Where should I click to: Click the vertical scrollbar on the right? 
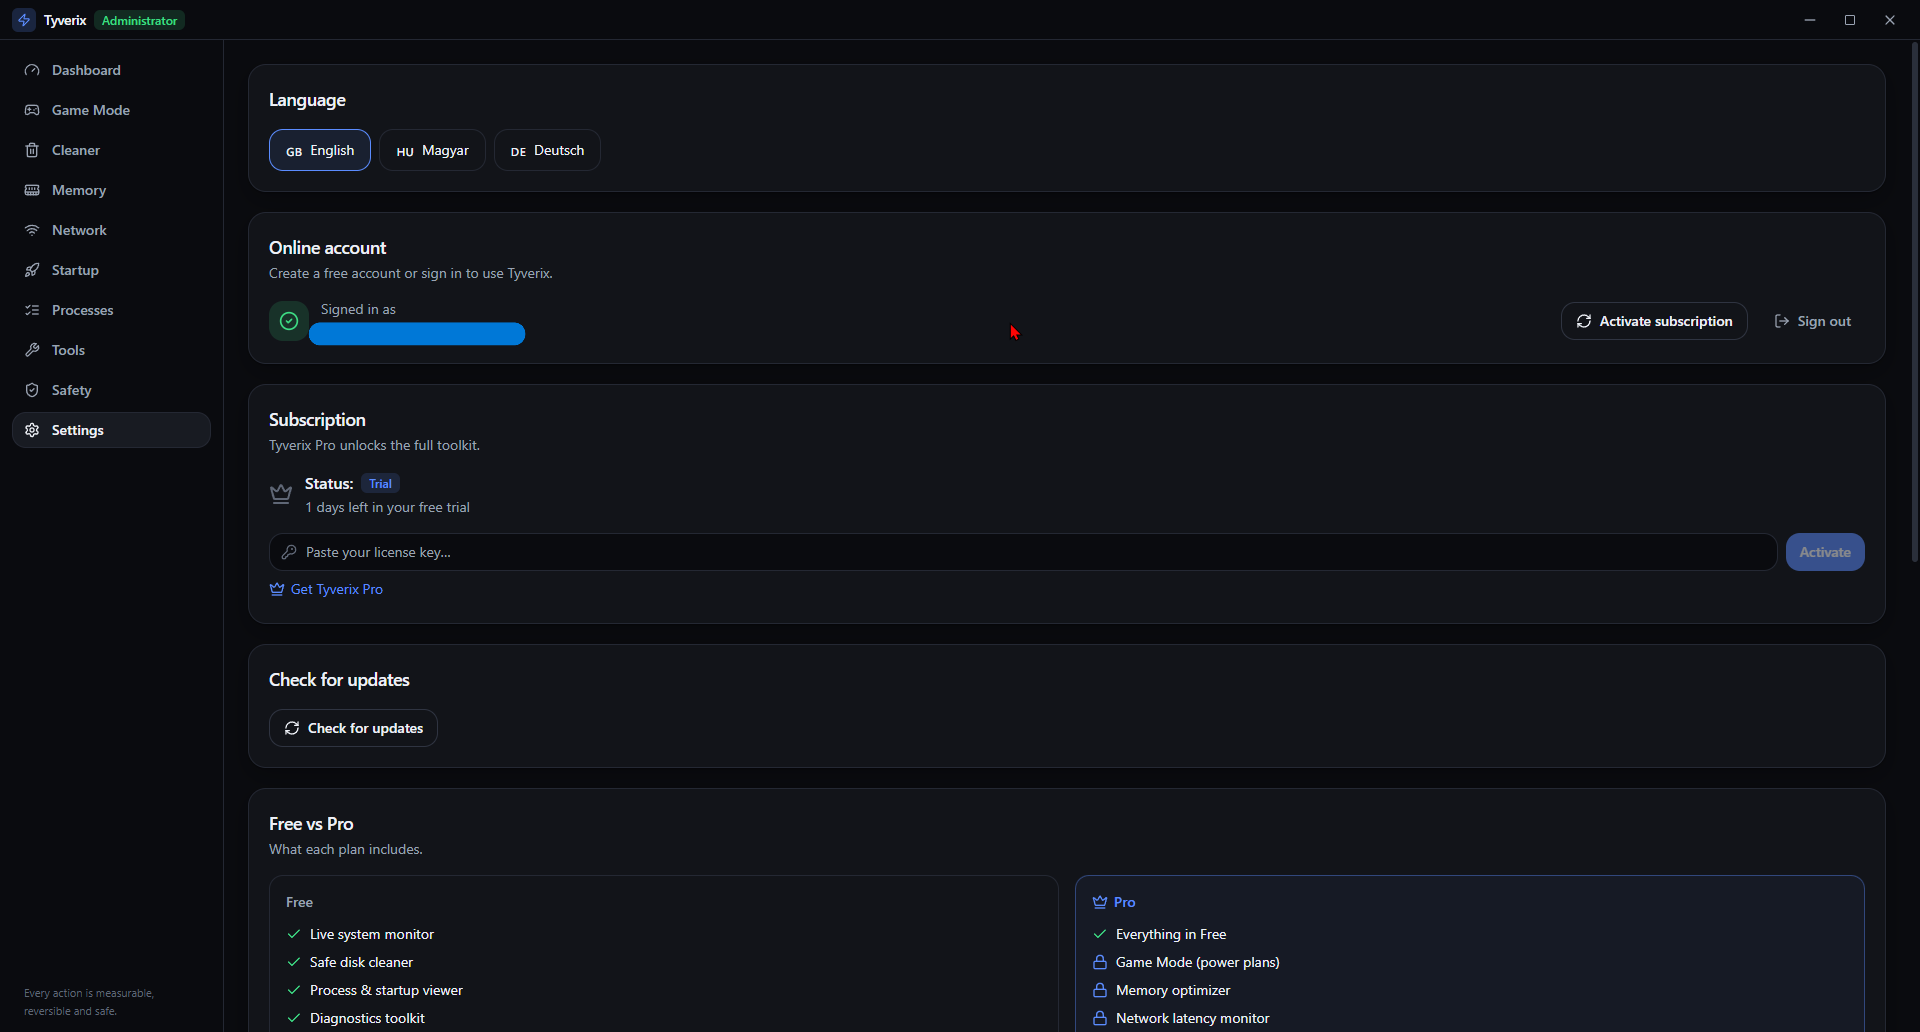click(1914, 300)
